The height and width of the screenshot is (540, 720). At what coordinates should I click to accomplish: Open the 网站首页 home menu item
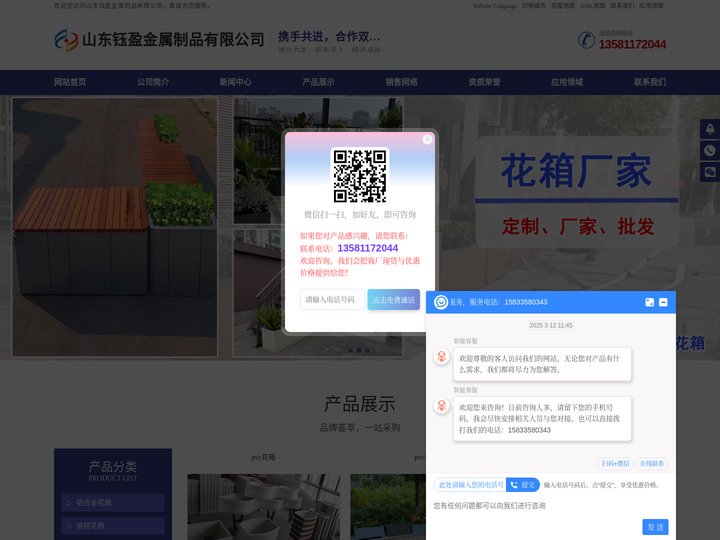[70, 82]
